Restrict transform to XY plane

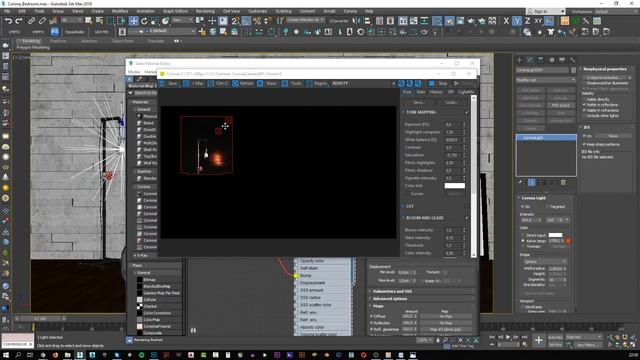click(x=538, y=21)
